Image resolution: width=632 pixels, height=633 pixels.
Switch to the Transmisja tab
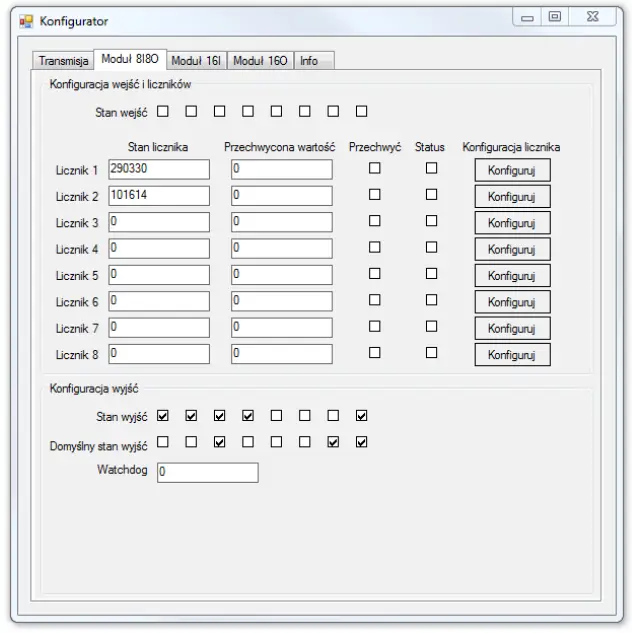coord(63,61)
